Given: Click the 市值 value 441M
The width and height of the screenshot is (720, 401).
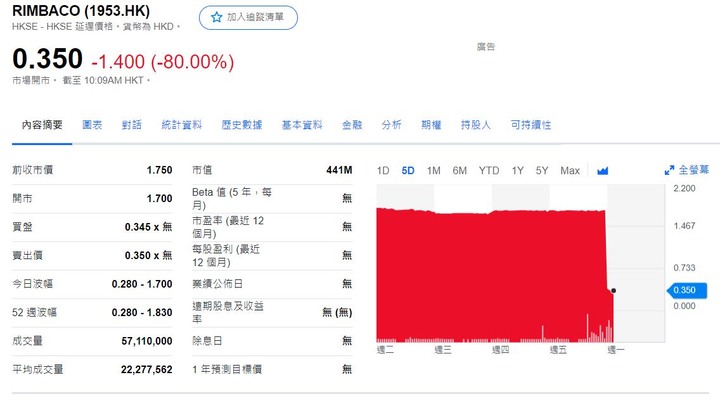Looking at the screenshot, I should pyautogui.click(x=339, y=170).
